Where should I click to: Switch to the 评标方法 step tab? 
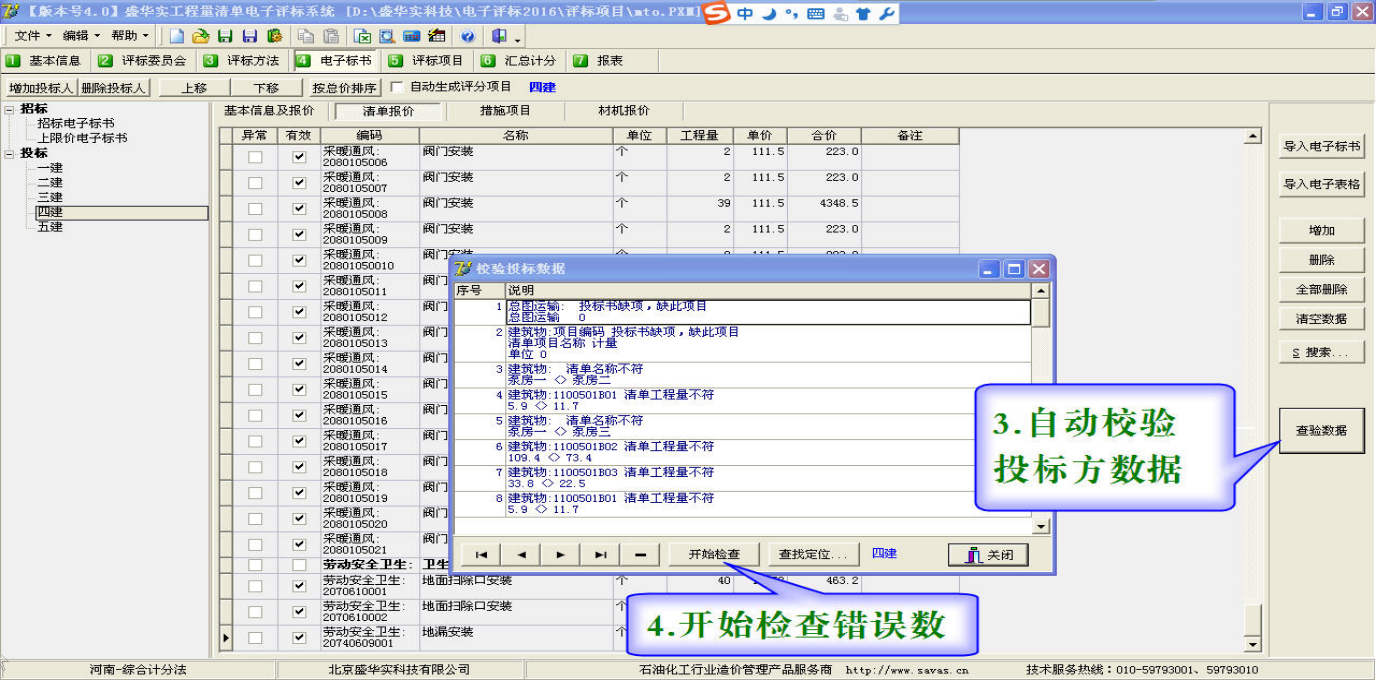(x=243, y=61)
